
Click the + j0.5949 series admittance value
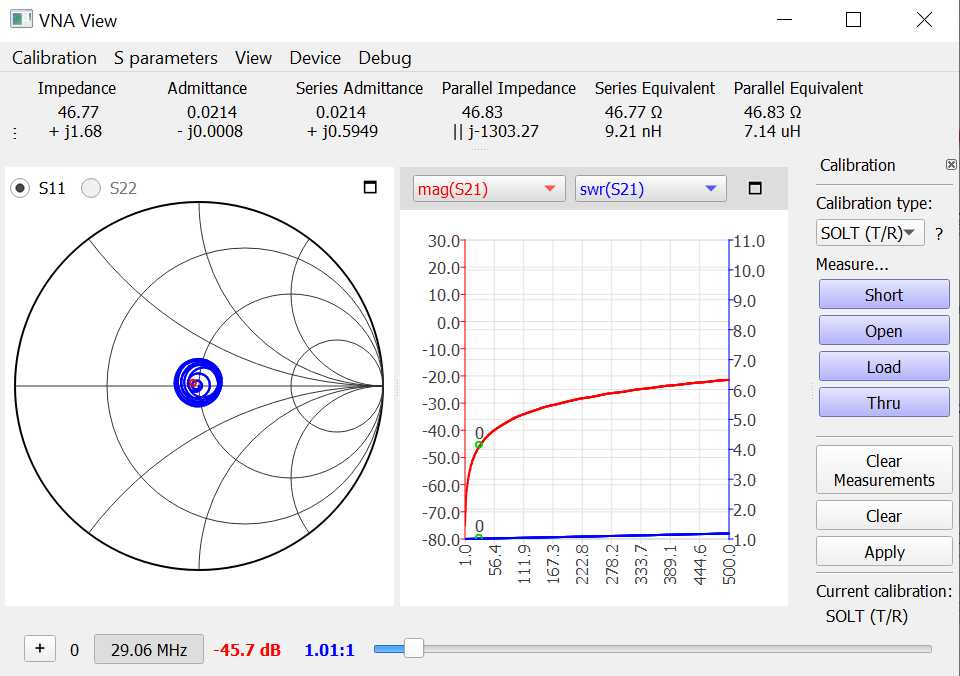pos(342,131)
